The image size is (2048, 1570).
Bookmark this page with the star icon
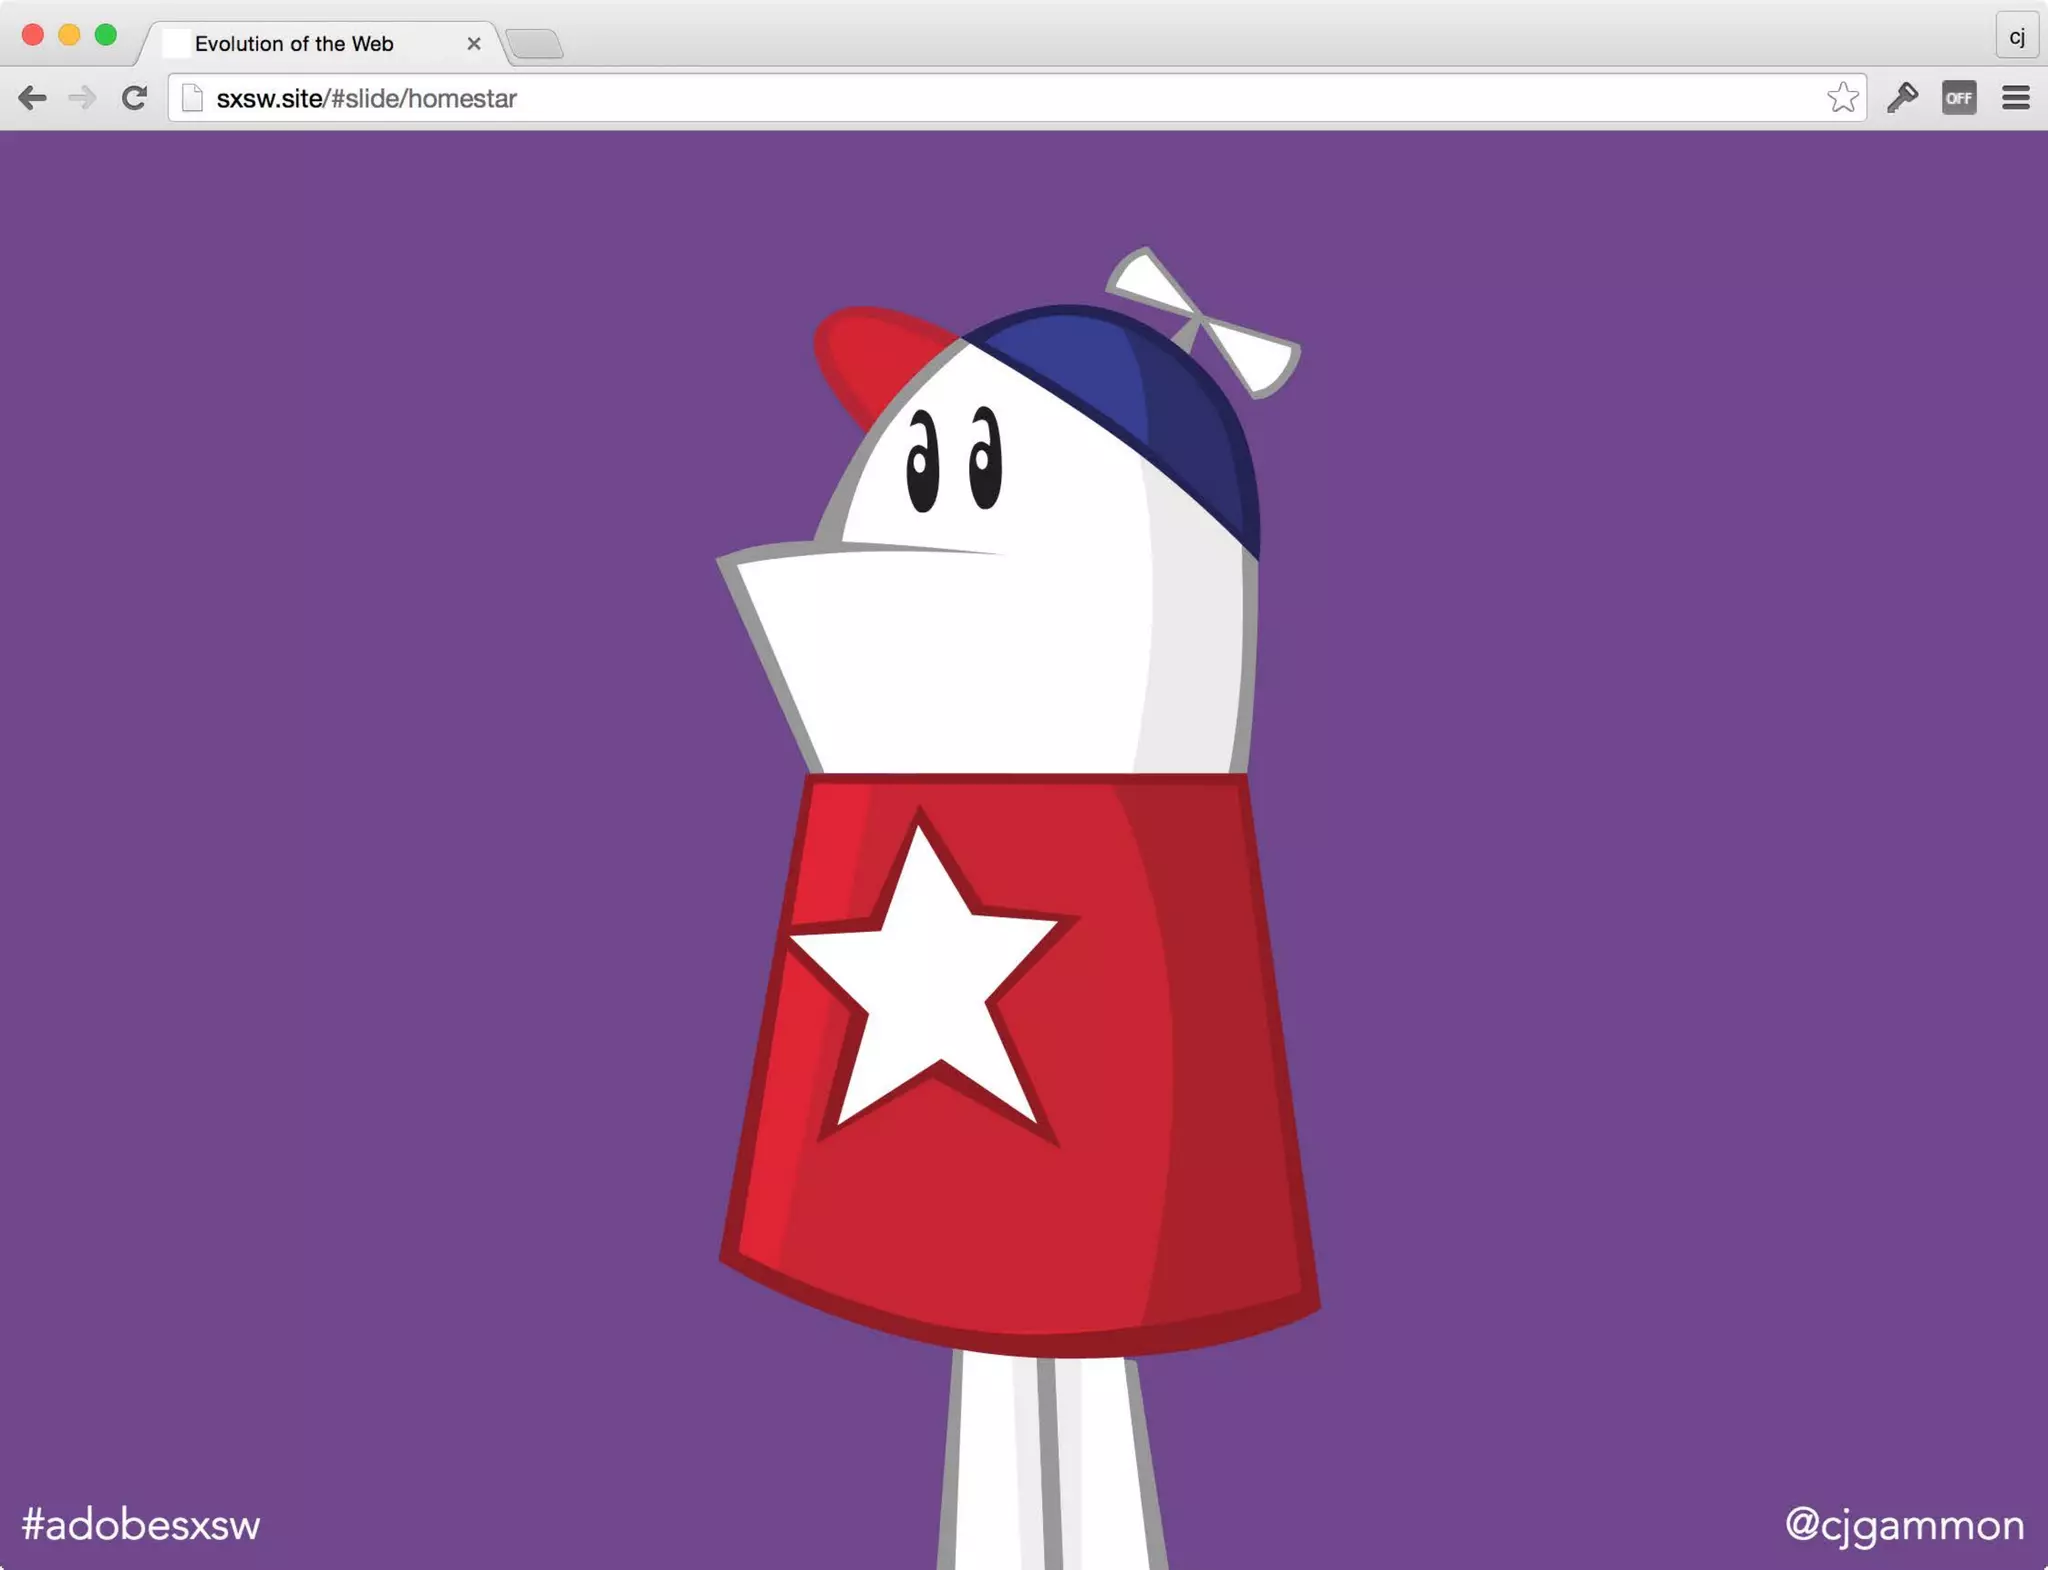[1842, 98]
